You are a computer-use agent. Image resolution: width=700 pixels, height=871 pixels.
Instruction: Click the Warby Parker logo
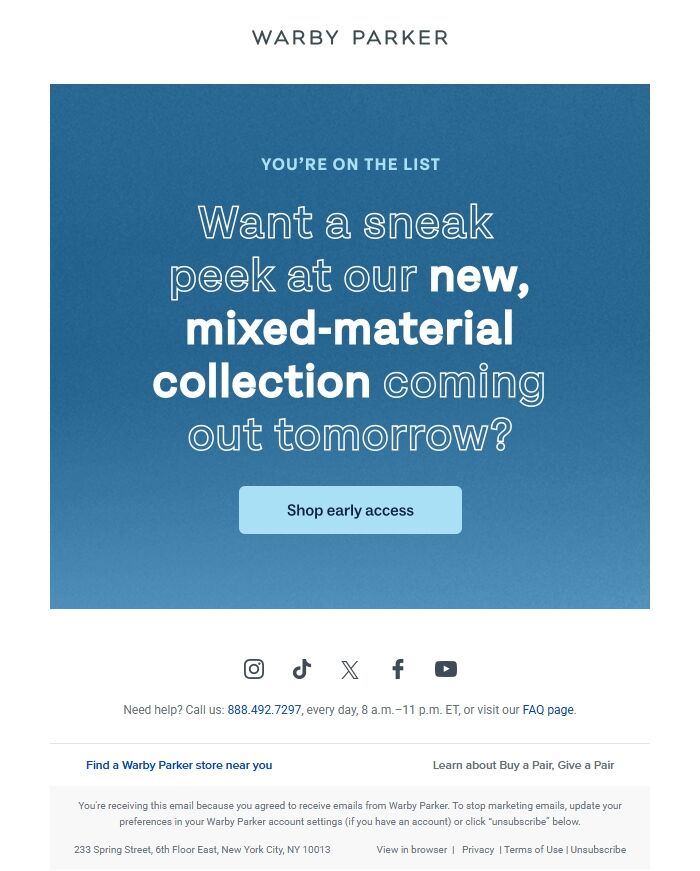tap(350, 37)
